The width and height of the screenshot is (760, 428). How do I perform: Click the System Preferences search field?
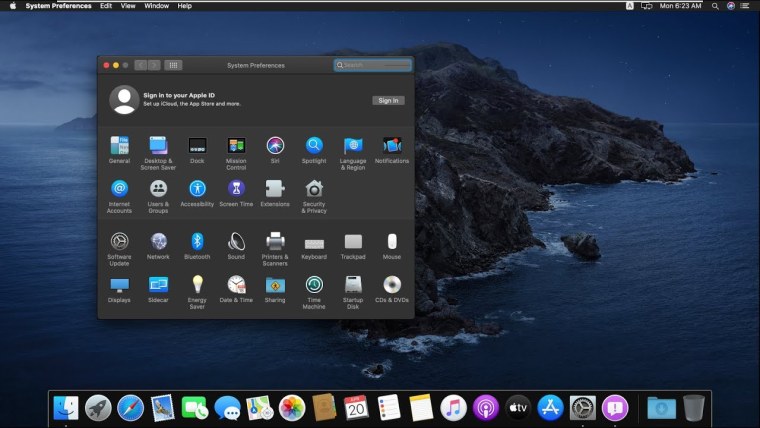[x=374, y=65]
